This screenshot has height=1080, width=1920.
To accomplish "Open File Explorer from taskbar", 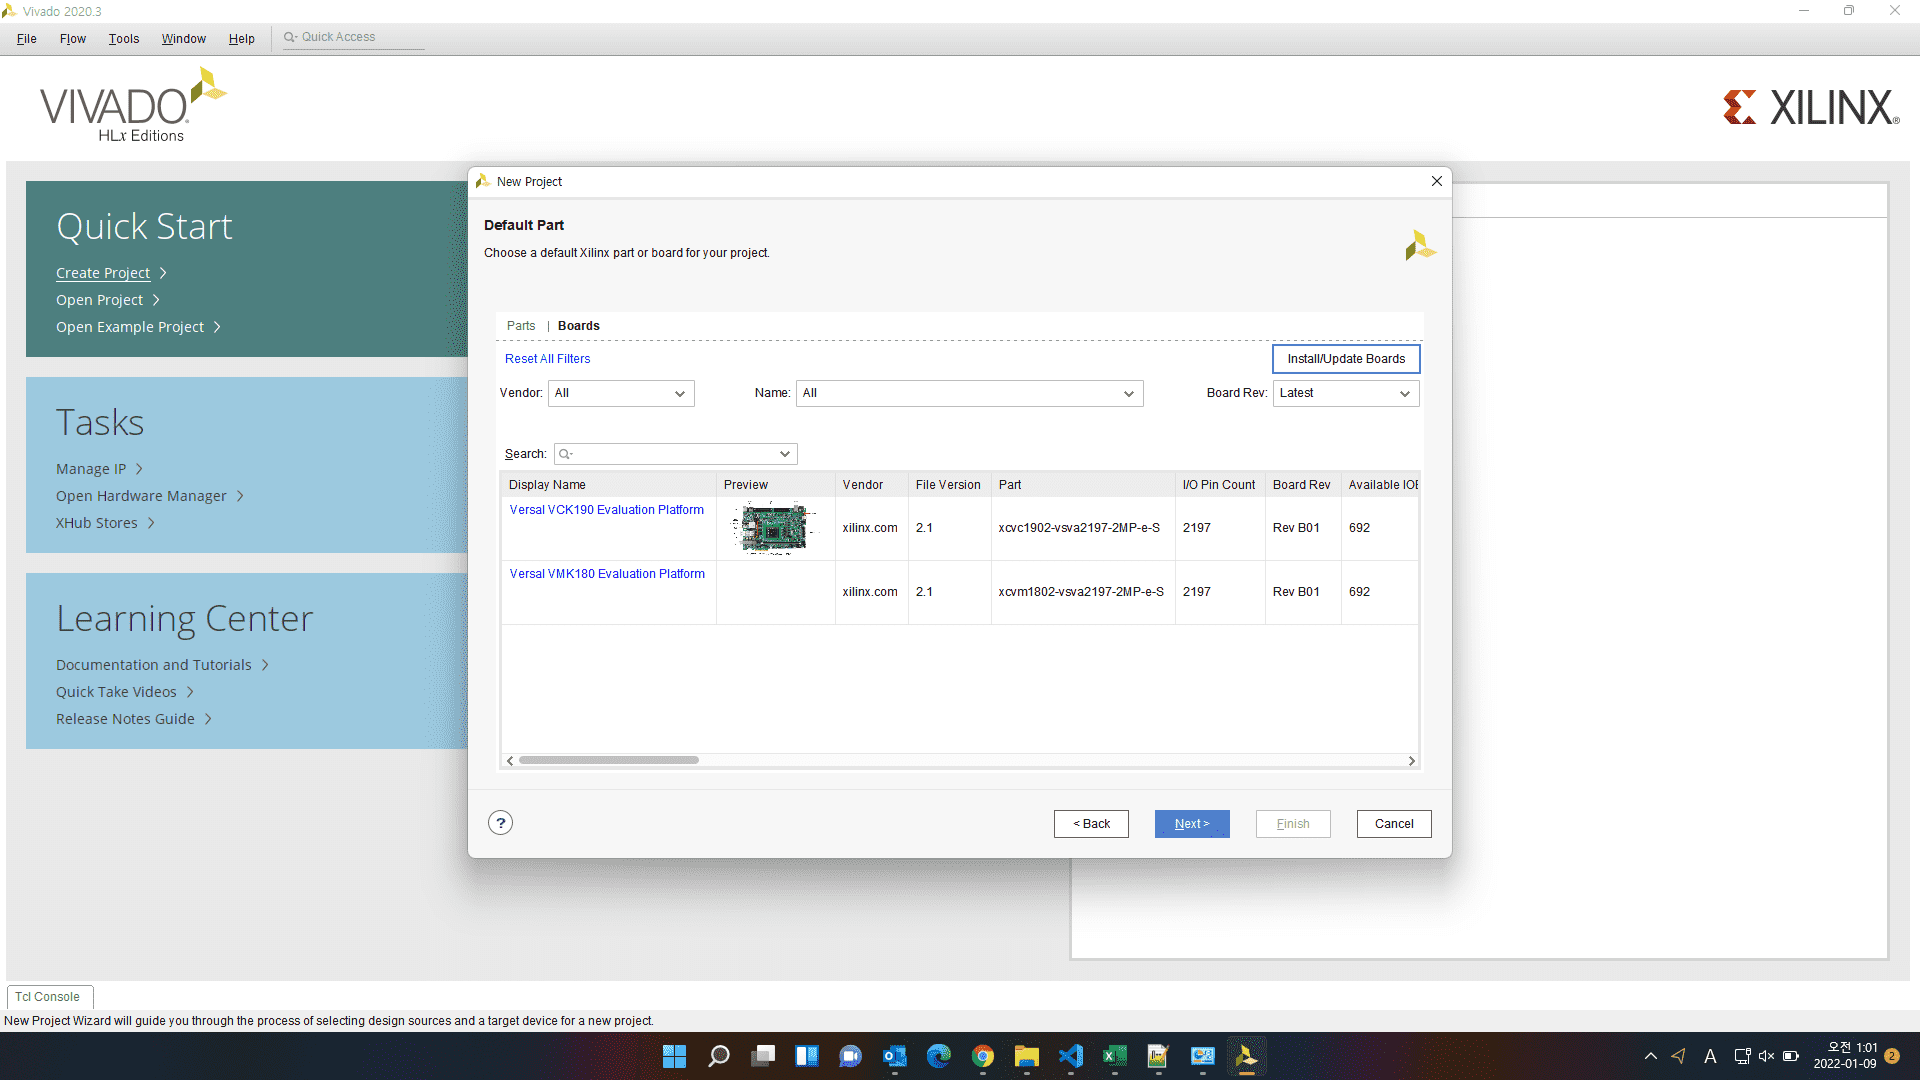I will tap(1026, 1056).
